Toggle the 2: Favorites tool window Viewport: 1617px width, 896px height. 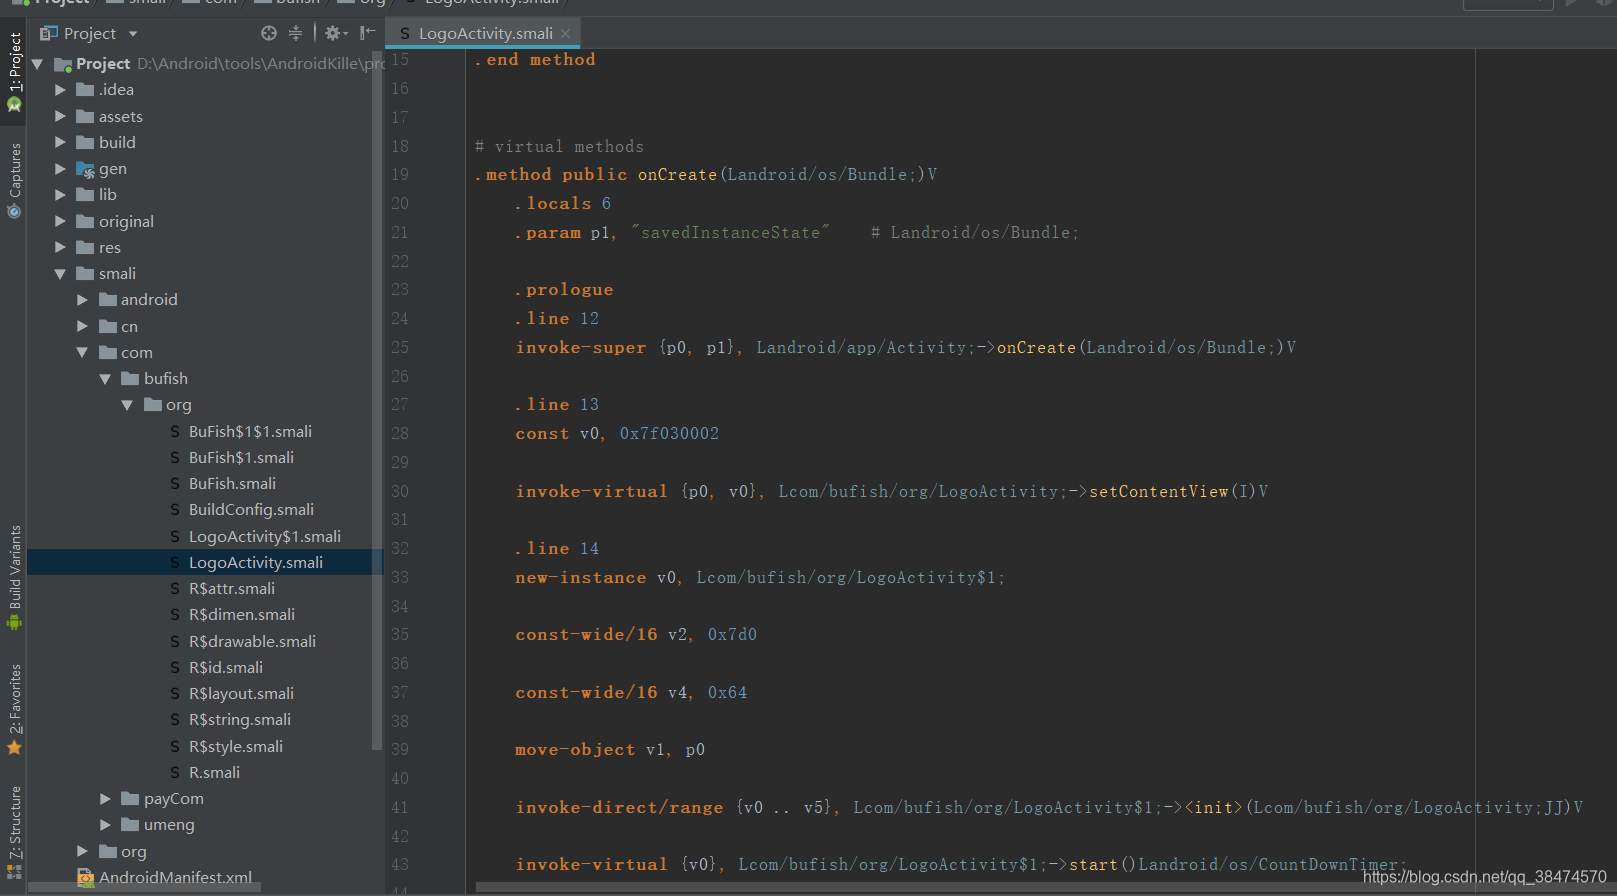(14, 710)
